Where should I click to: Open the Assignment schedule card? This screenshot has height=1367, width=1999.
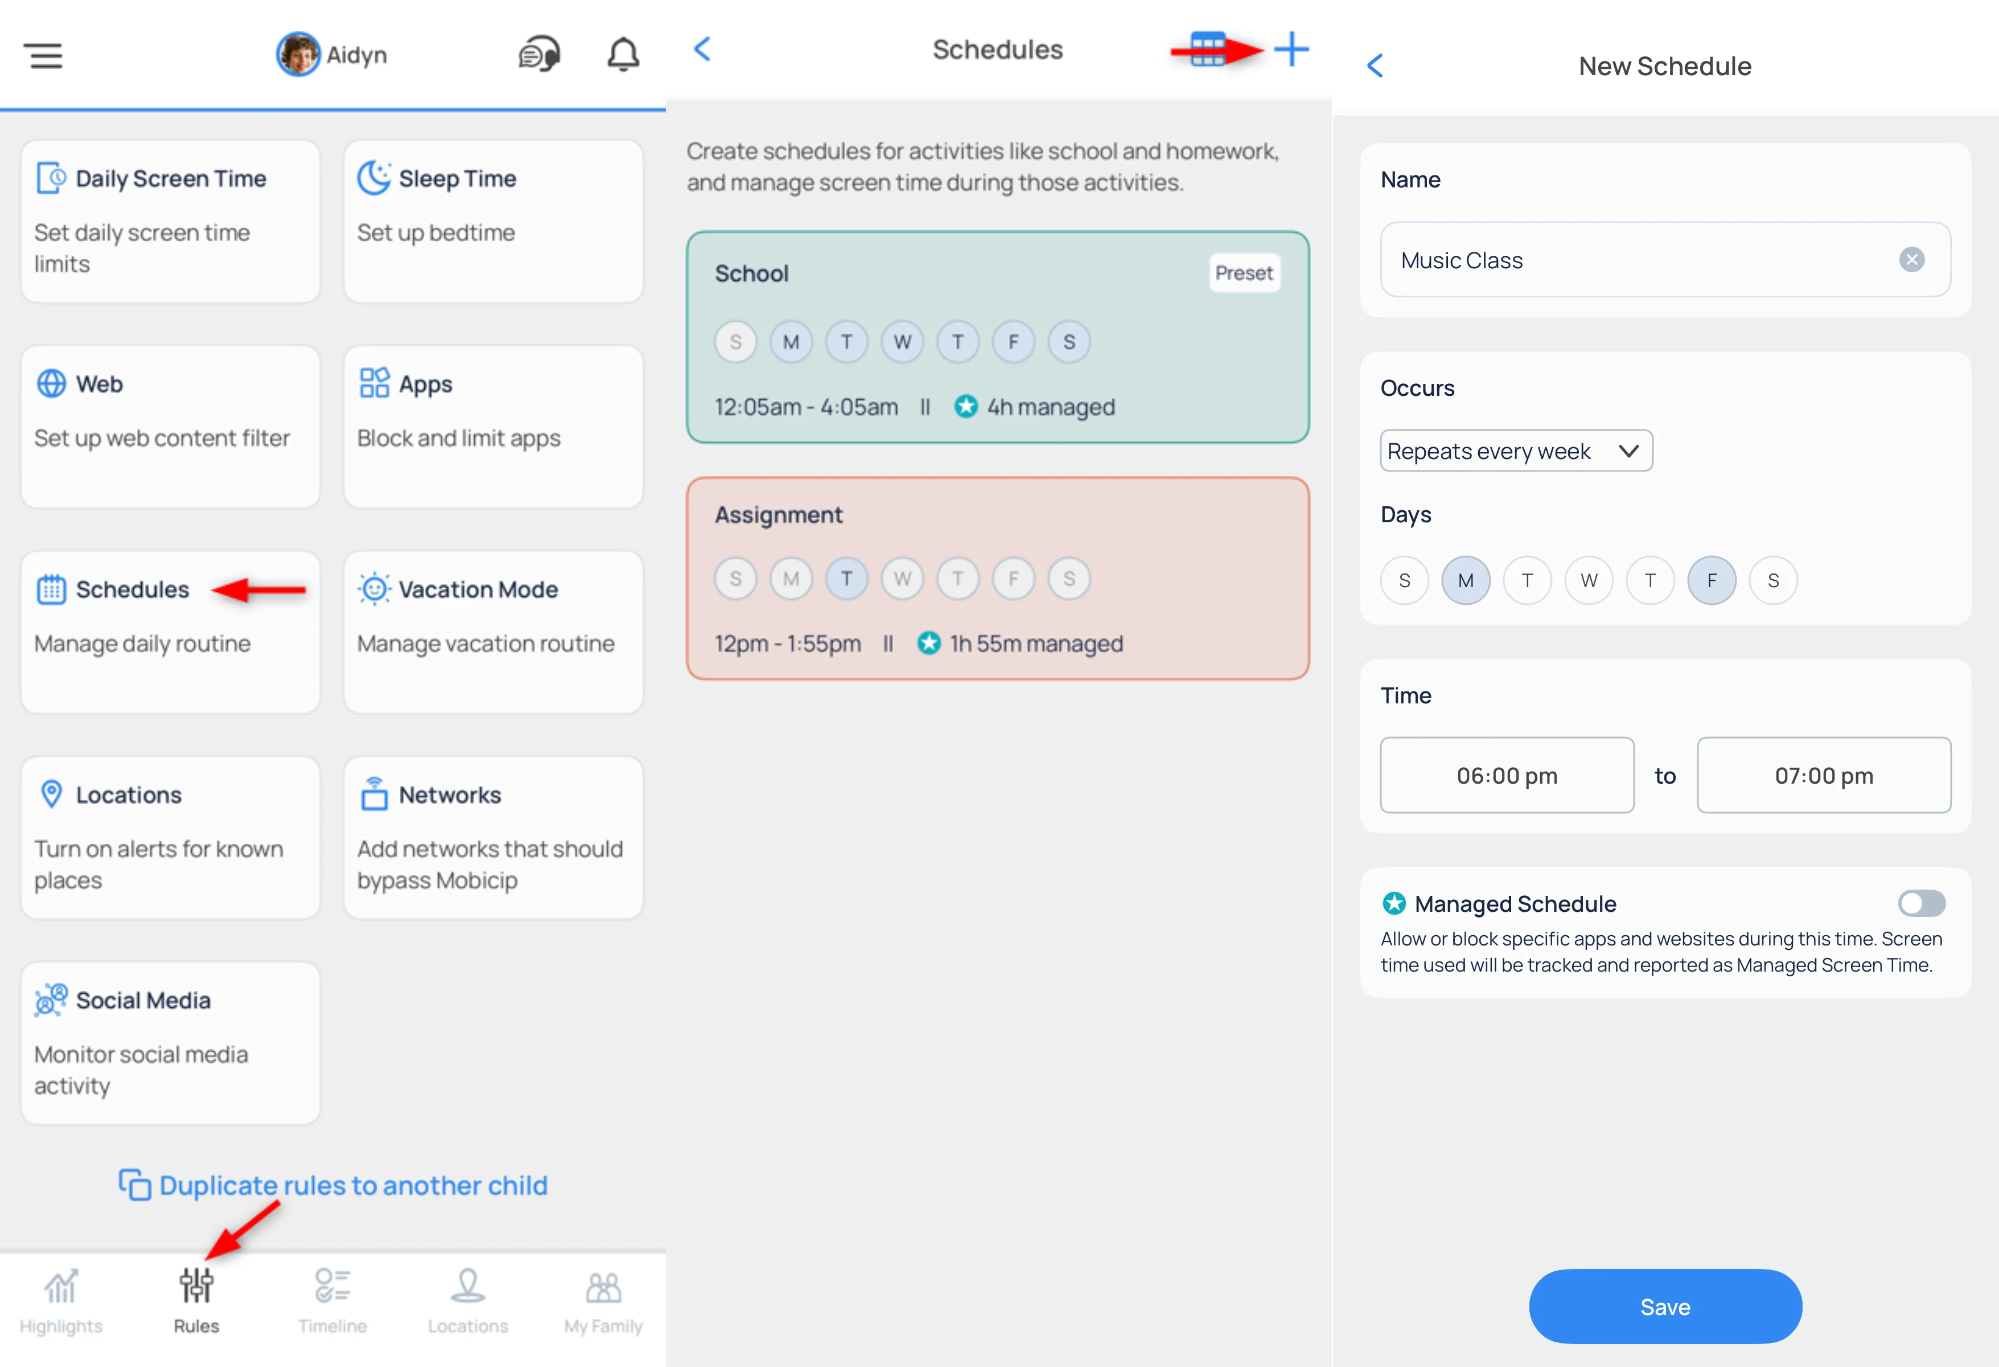click(997, 578)
